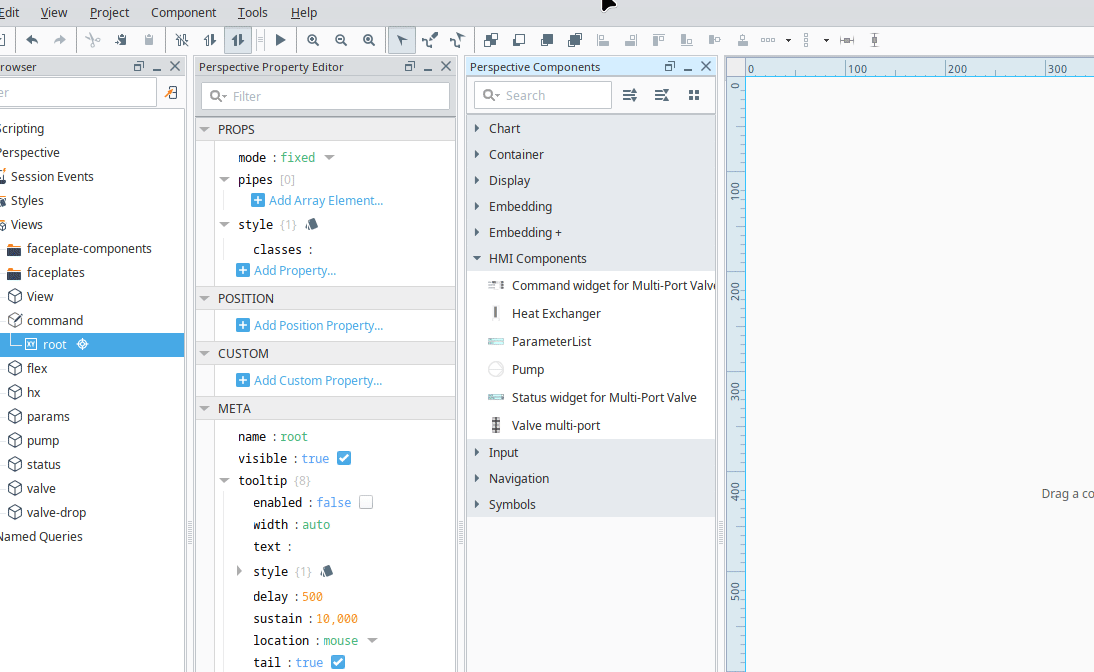
Task: Zoom out of the view canvas
Action: [x=341, y=40]
